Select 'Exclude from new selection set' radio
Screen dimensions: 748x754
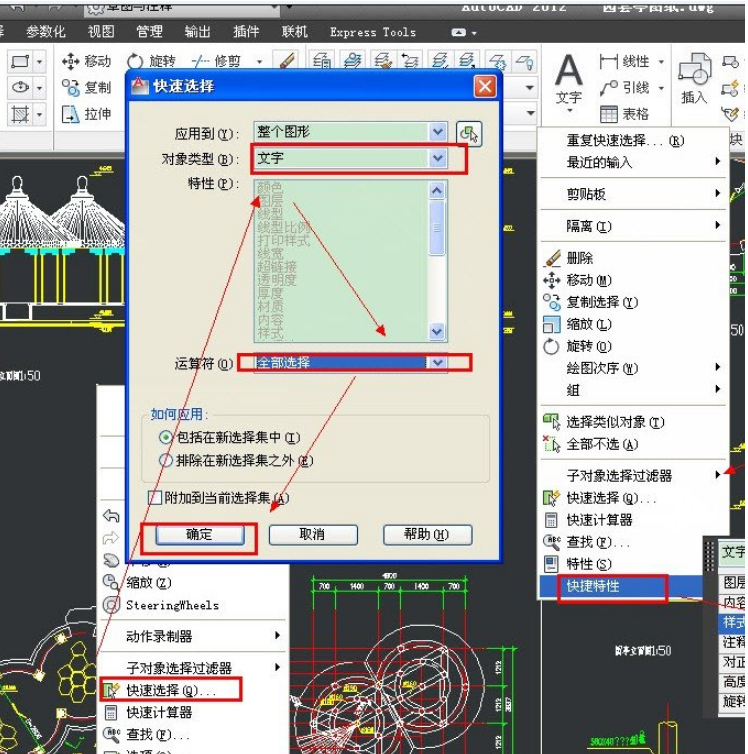pyautogui.click(x=165, y=460)
